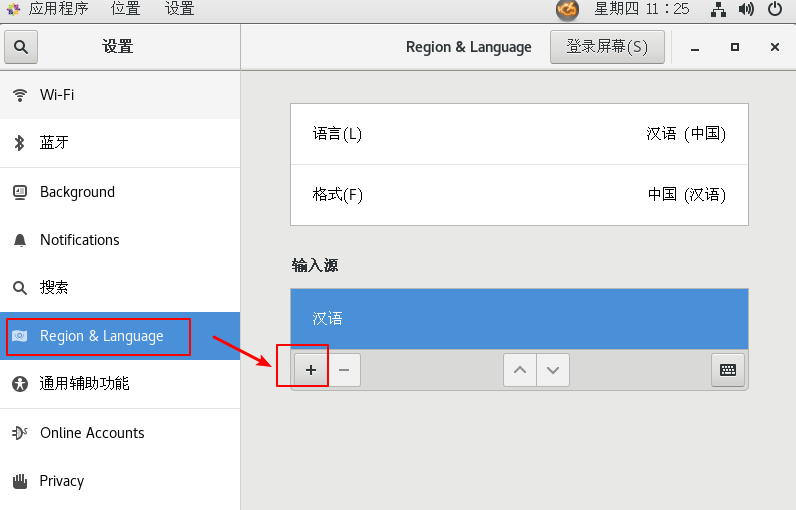The height and width of the screenshot is (510, 796).
Task: Open the network status icon in top bar
Action: coord(718,9)
